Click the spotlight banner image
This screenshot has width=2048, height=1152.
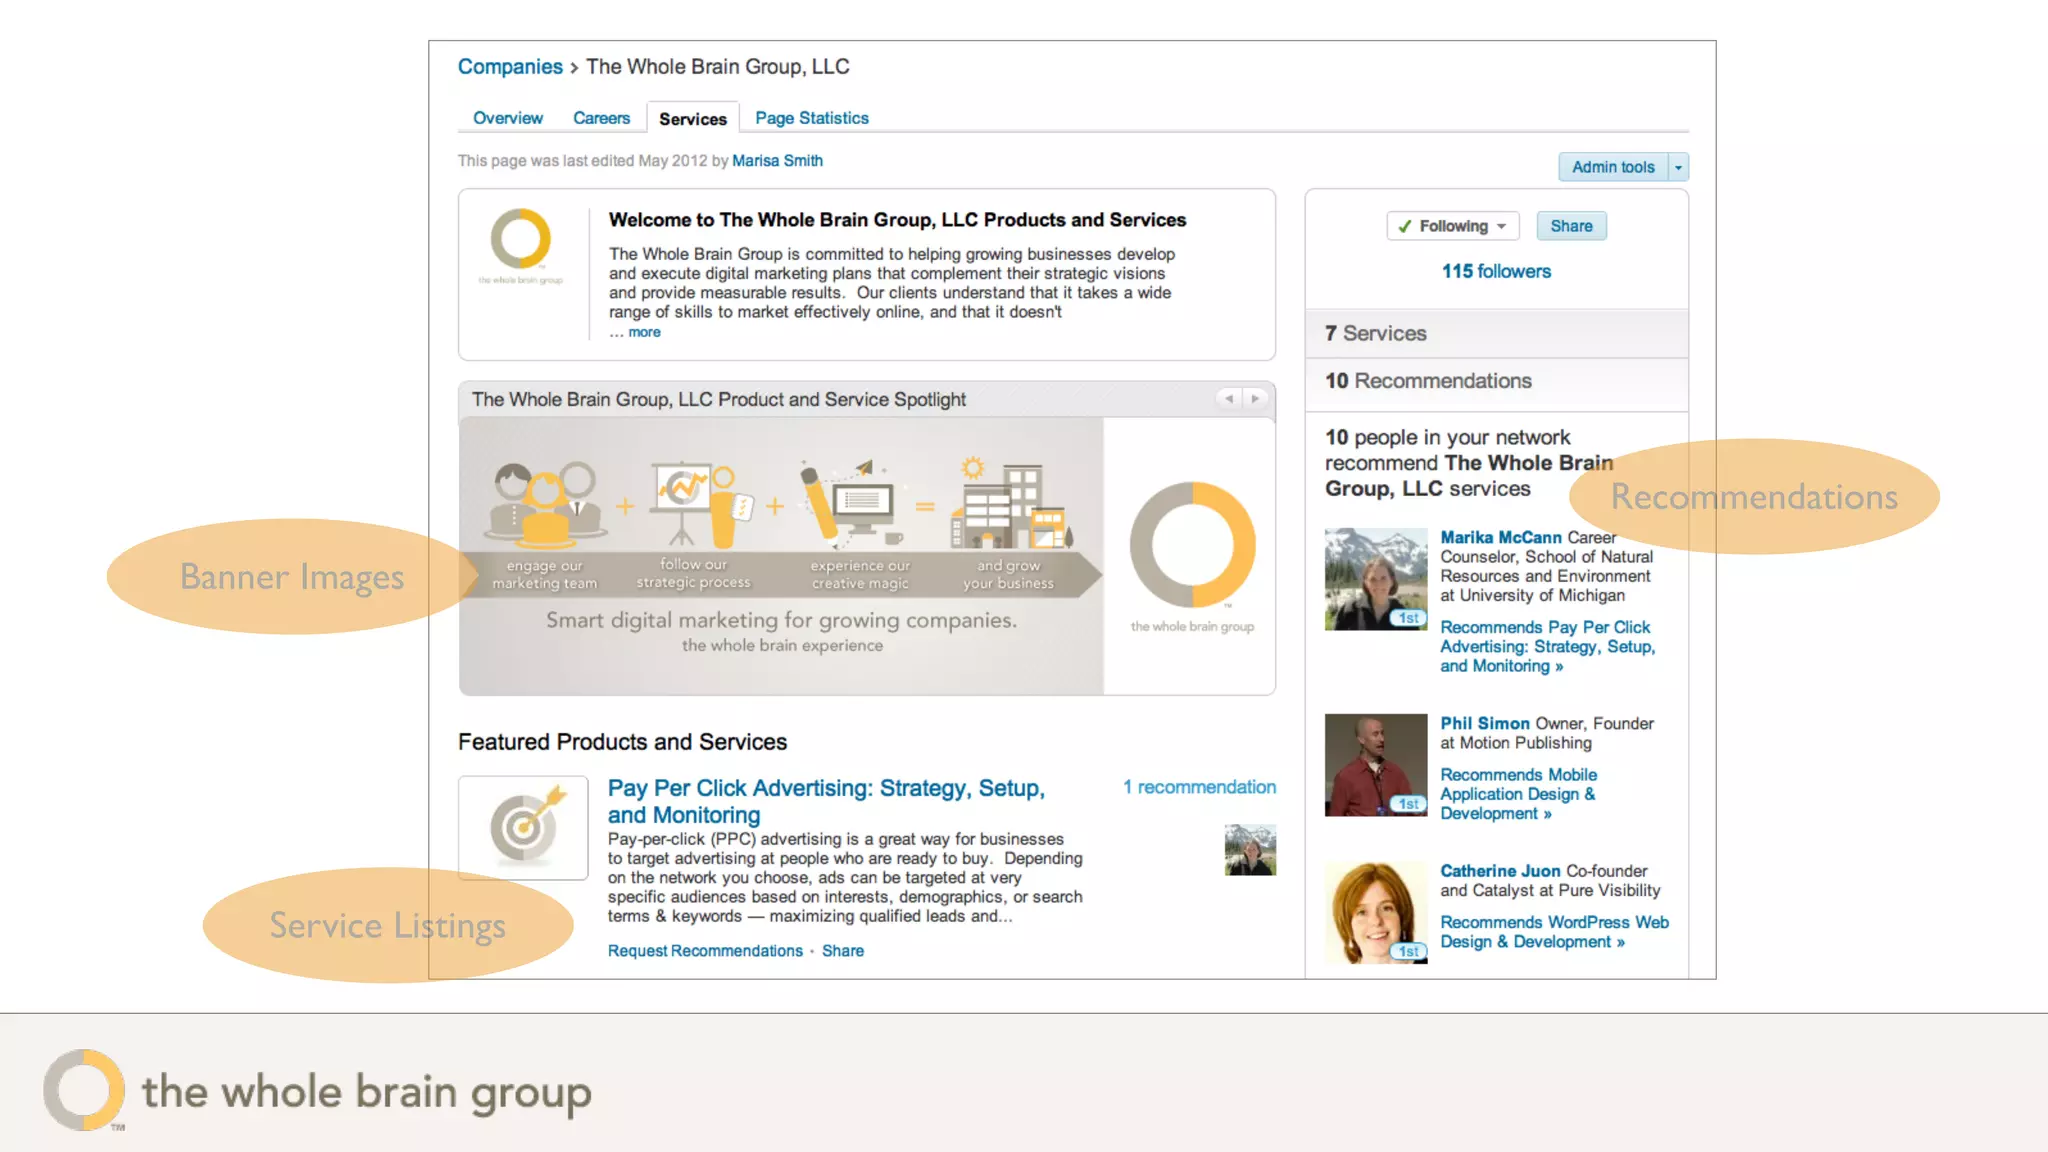click(x=781, y=556)
